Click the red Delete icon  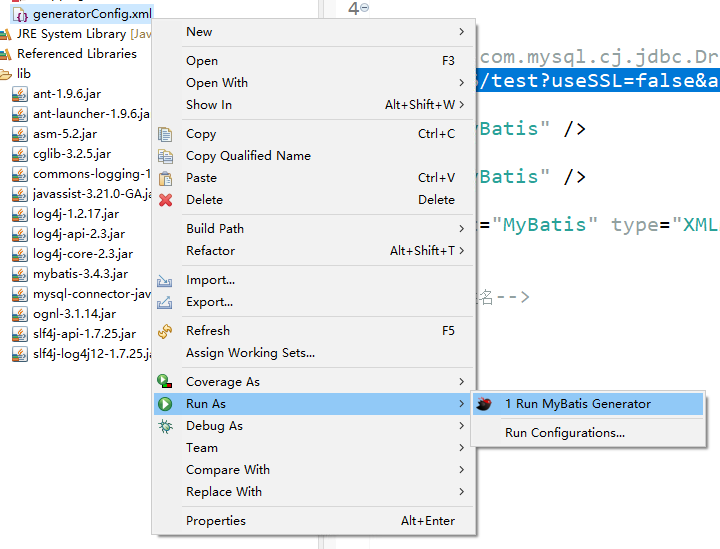click(166, 200)
